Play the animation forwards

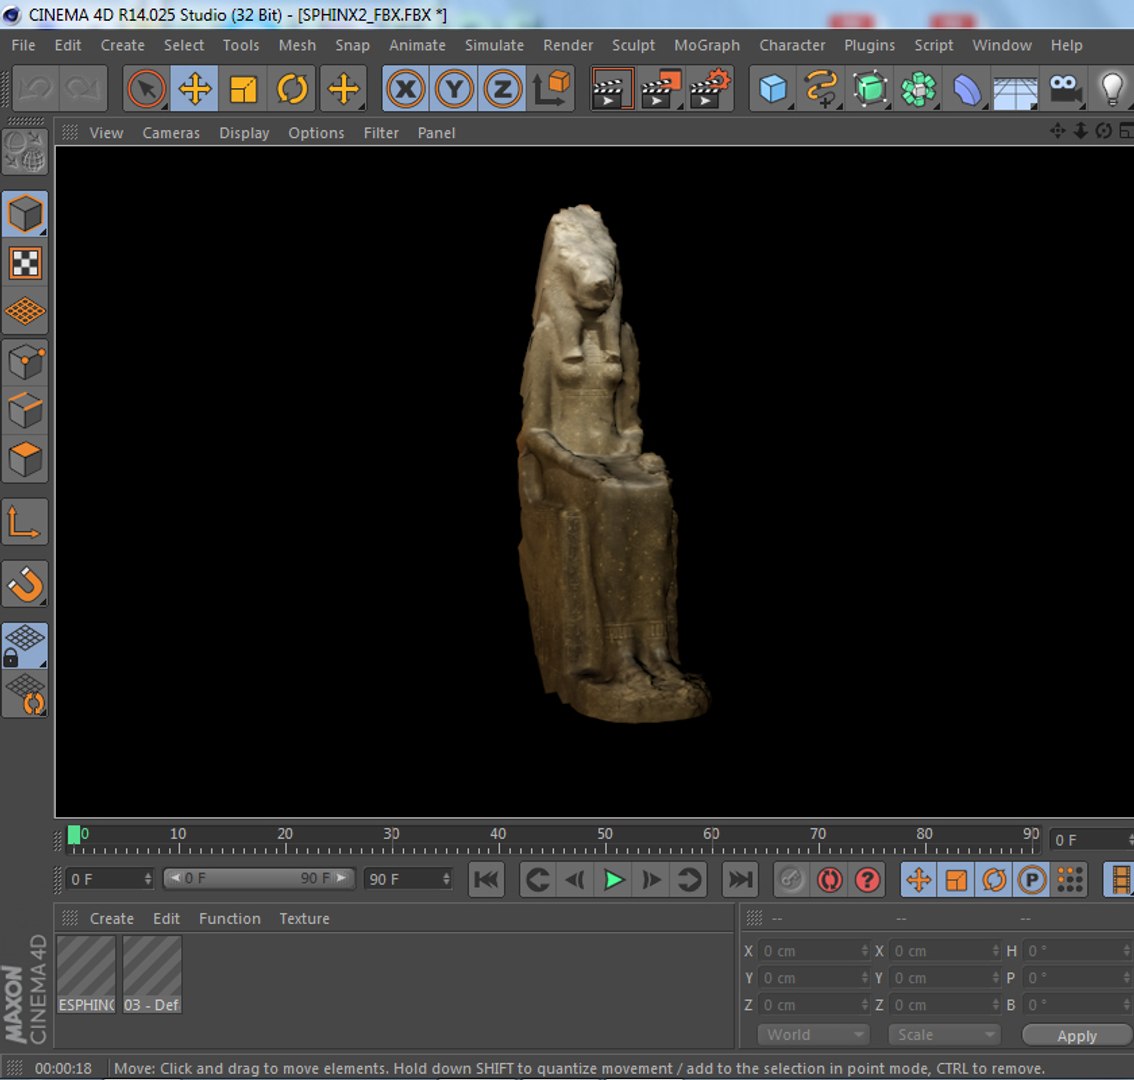613,880
